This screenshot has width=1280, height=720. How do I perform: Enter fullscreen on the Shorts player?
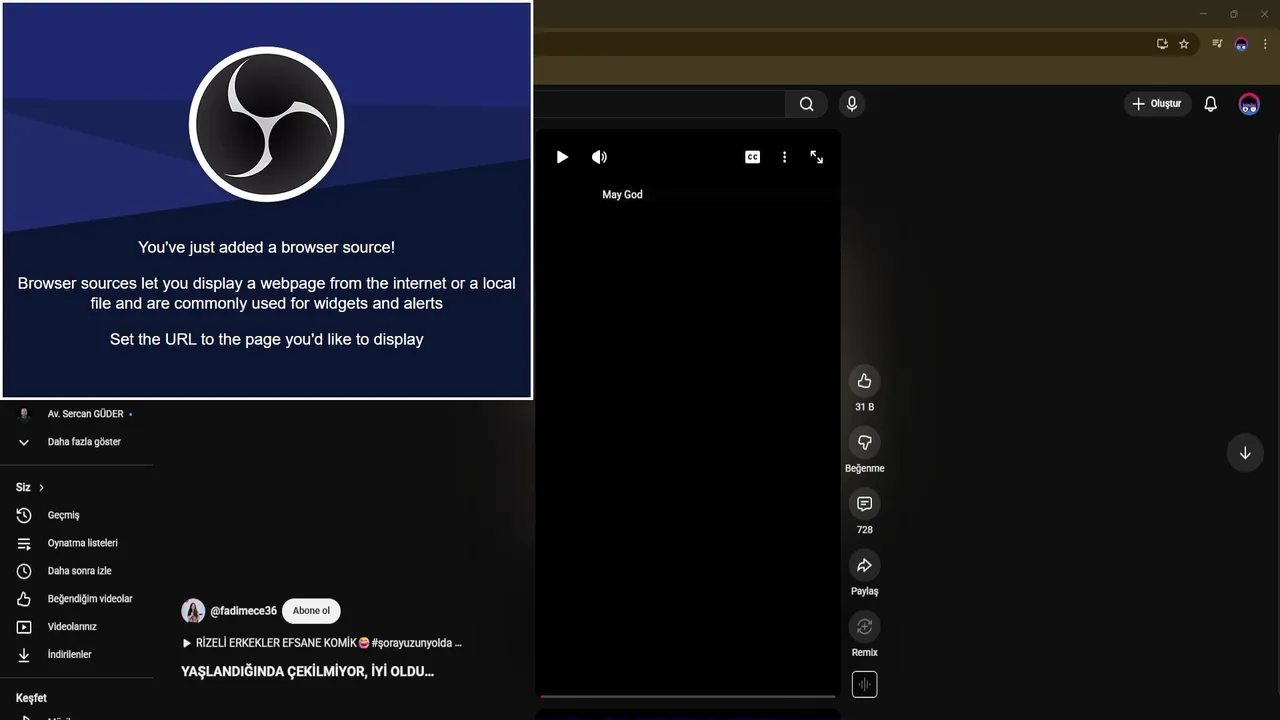817,157
